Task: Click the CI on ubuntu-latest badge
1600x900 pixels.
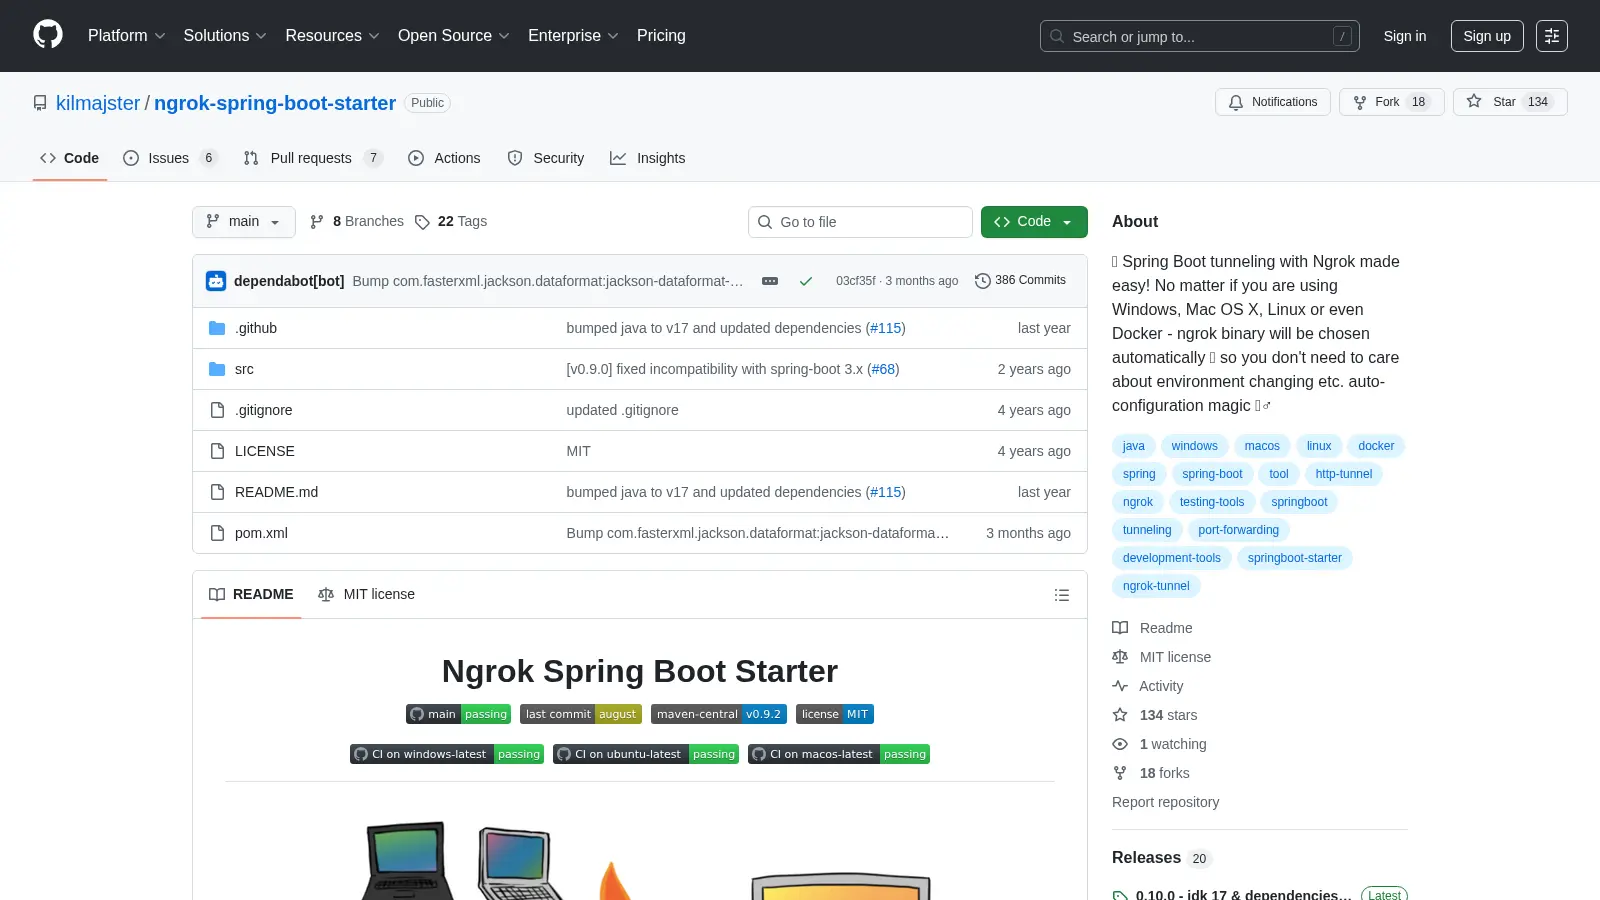Action: 646,754
